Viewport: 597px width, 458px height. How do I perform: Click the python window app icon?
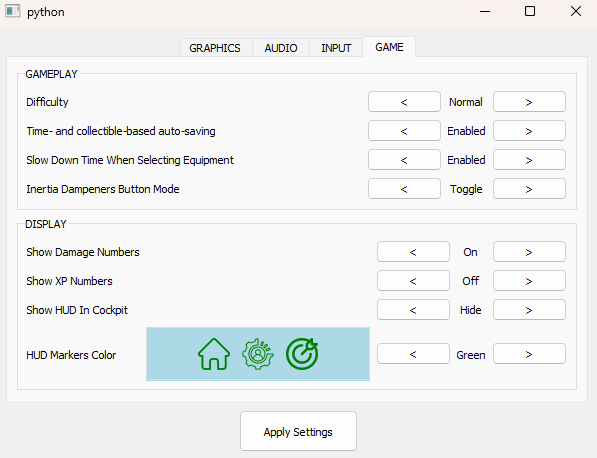click(12, 11)
